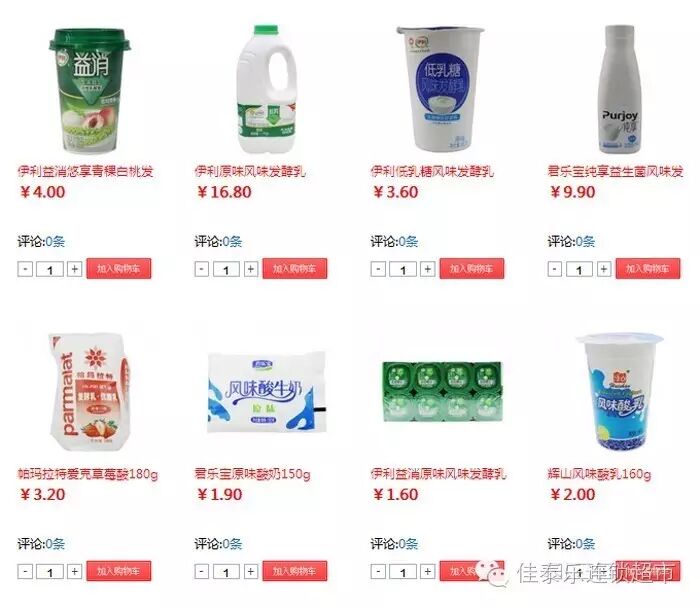Decrease quantity for 伊利原味风味发酵乳 ¥16.80
This screenshot has height=609, width=700.
202,269
